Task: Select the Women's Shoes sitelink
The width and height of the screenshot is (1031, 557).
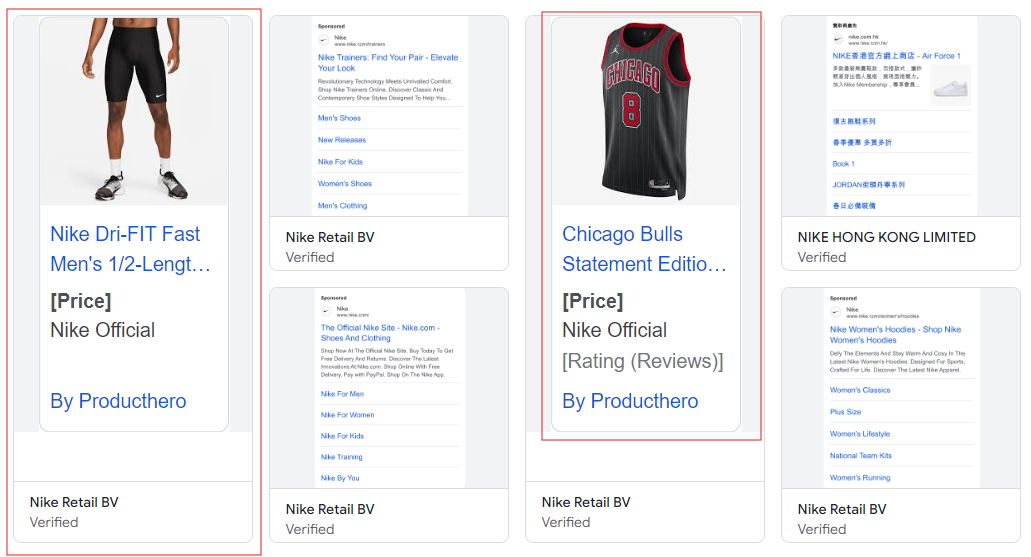Action: coord(345,183)
